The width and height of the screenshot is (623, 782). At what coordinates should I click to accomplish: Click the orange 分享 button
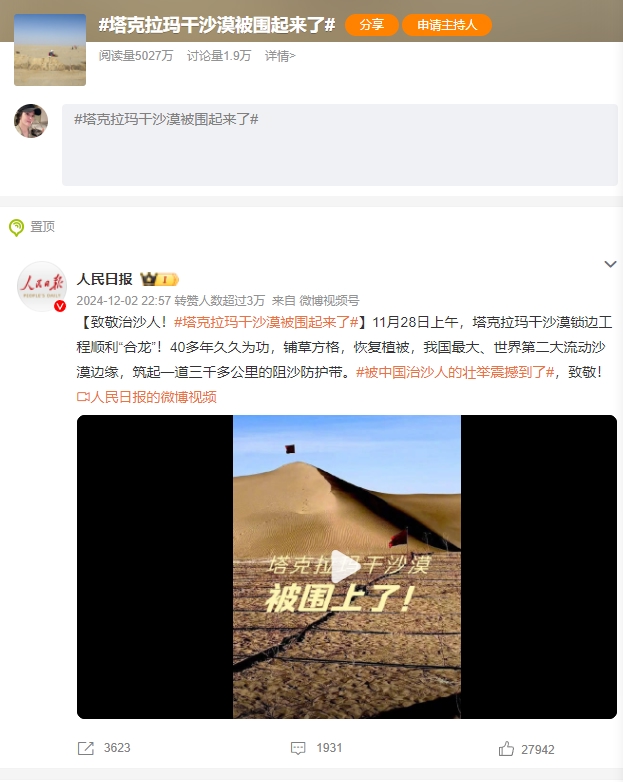point(372,24)
